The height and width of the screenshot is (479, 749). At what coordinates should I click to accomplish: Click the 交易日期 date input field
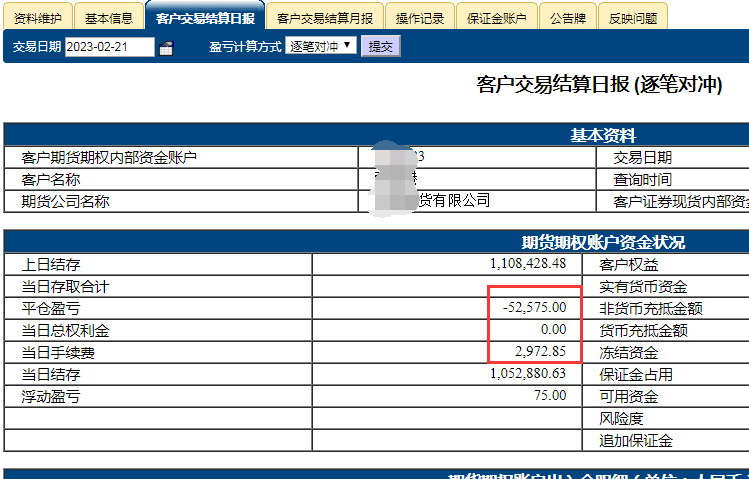tap(109, 46)
